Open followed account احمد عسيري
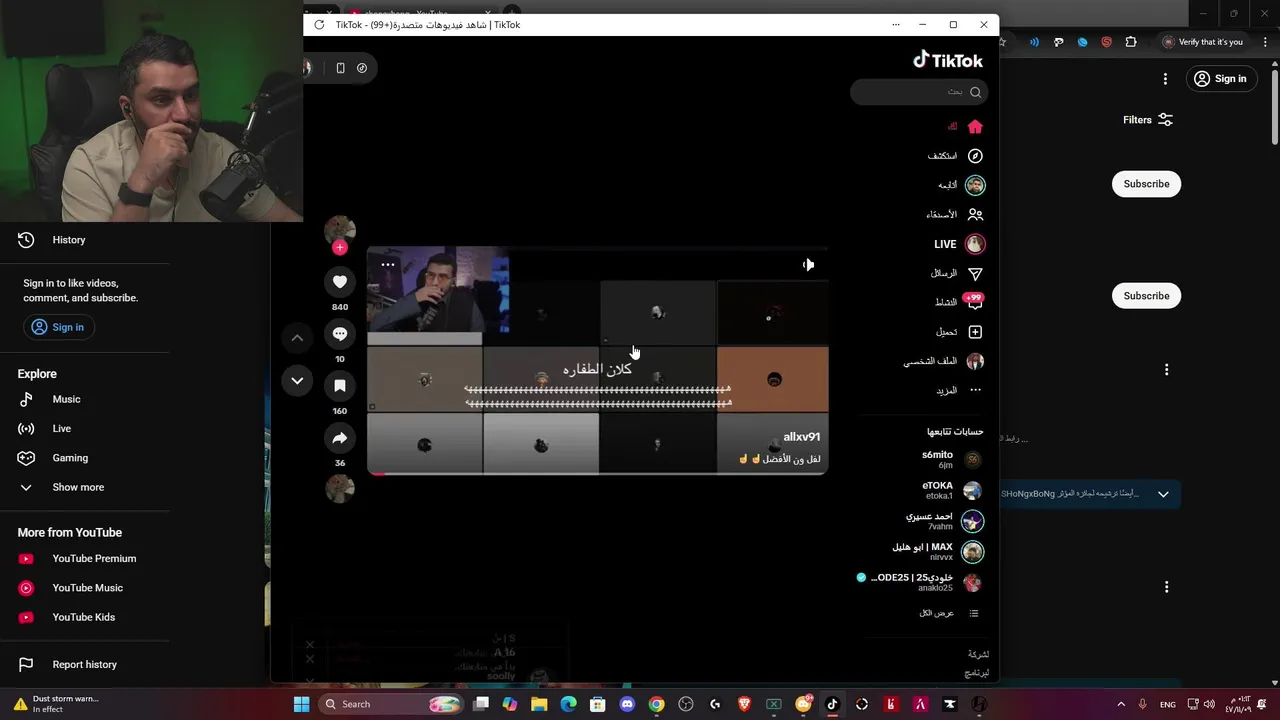This screenshot has width=1280, height=720. tap(945, 521)
